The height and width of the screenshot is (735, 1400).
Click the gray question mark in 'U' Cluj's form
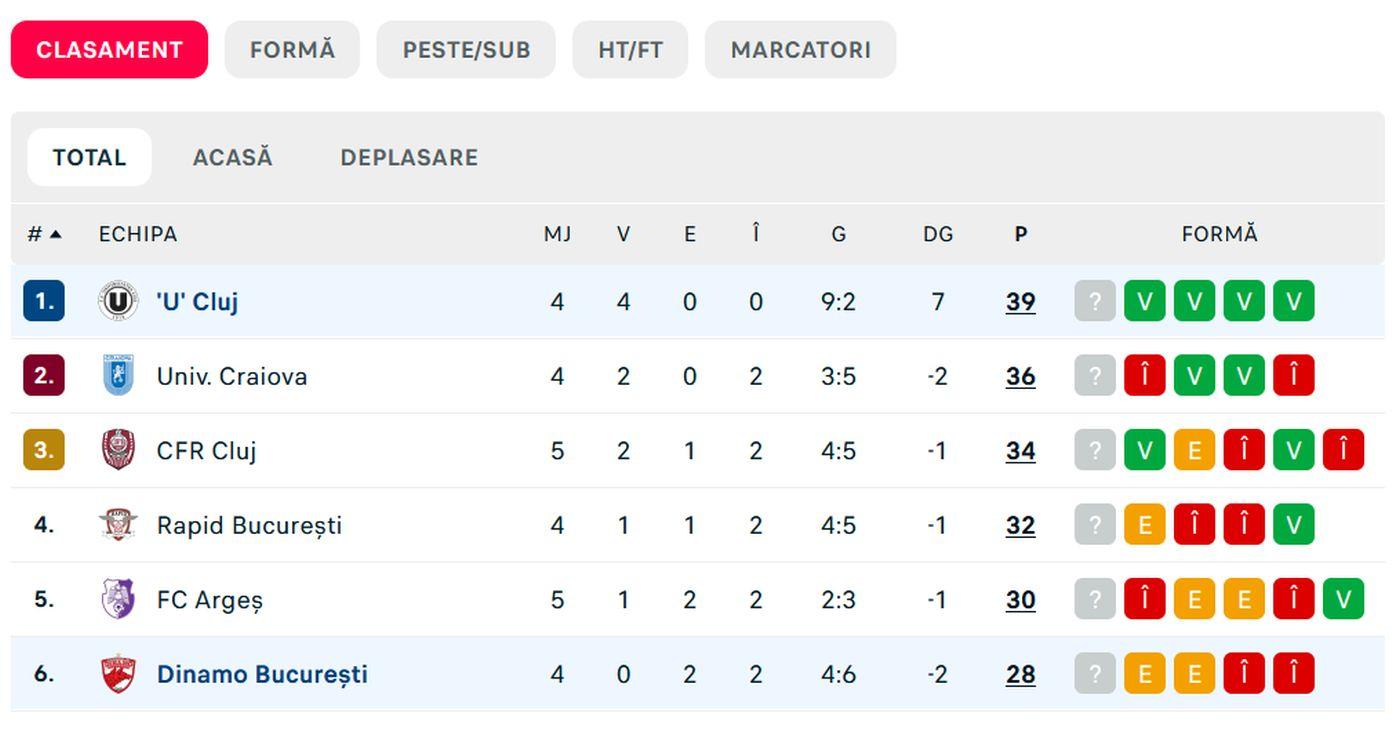pos(1094,301)
